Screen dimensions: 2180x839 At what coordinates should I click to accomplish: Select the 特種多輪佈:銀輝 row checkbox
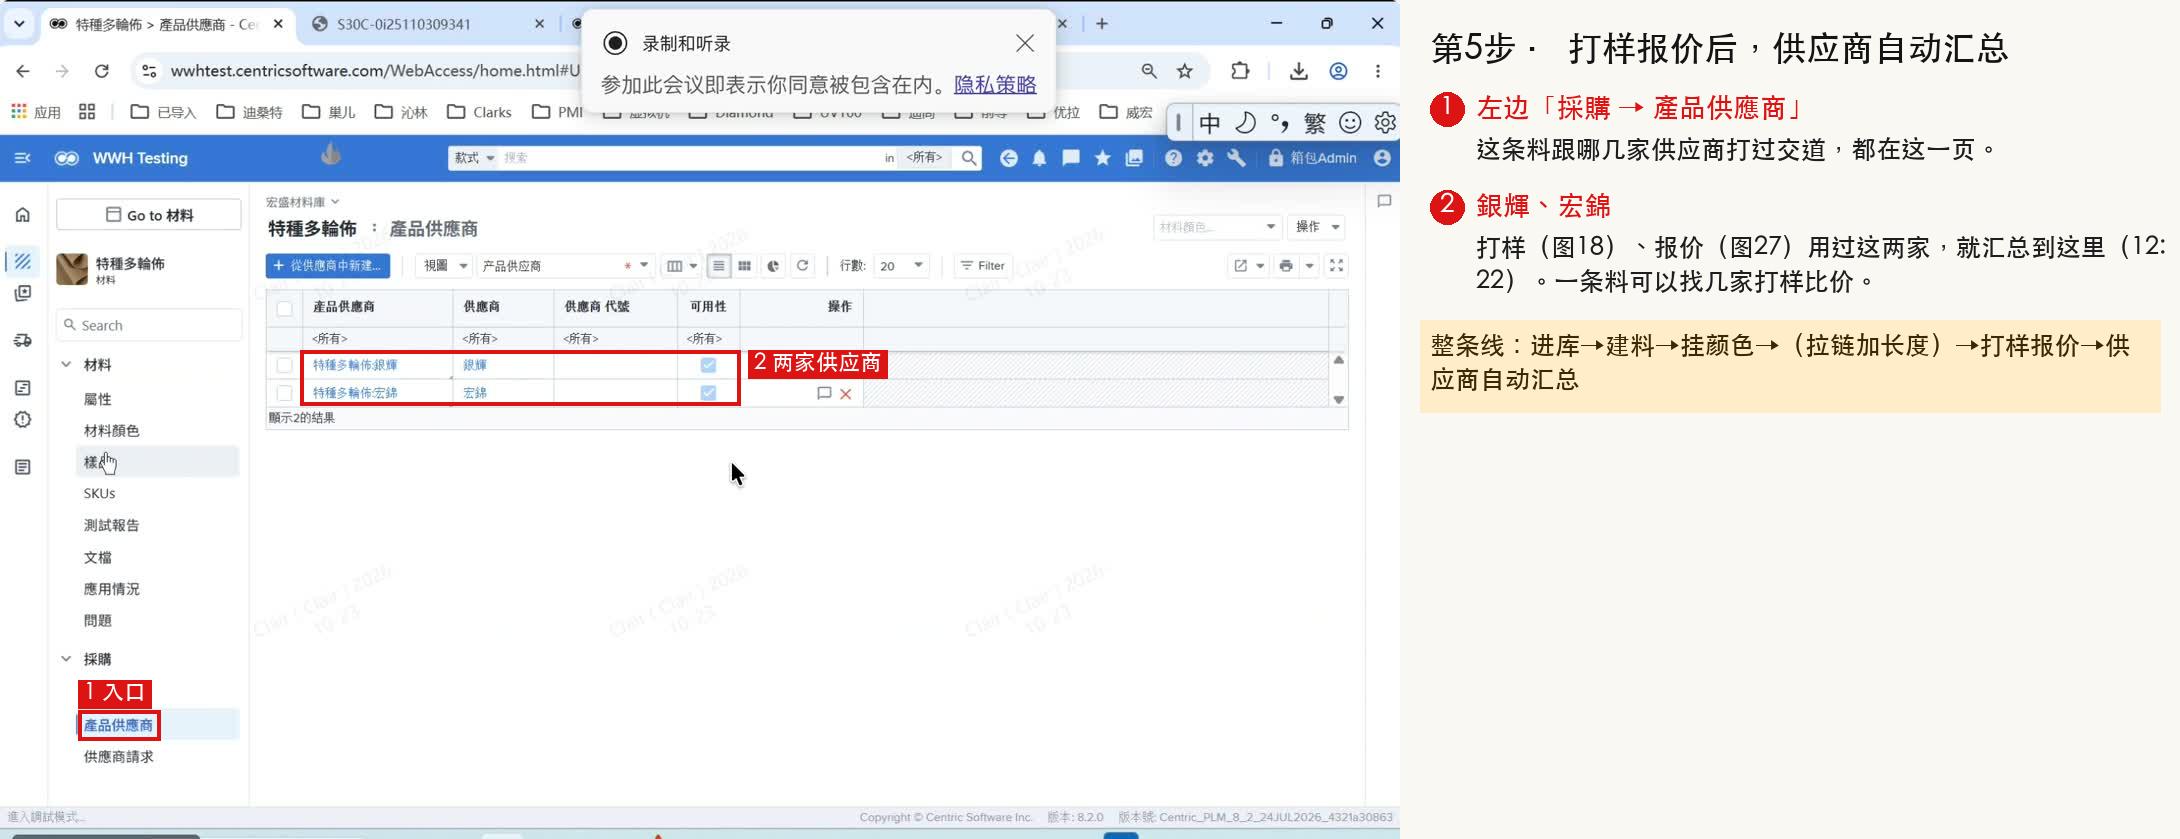285,366
